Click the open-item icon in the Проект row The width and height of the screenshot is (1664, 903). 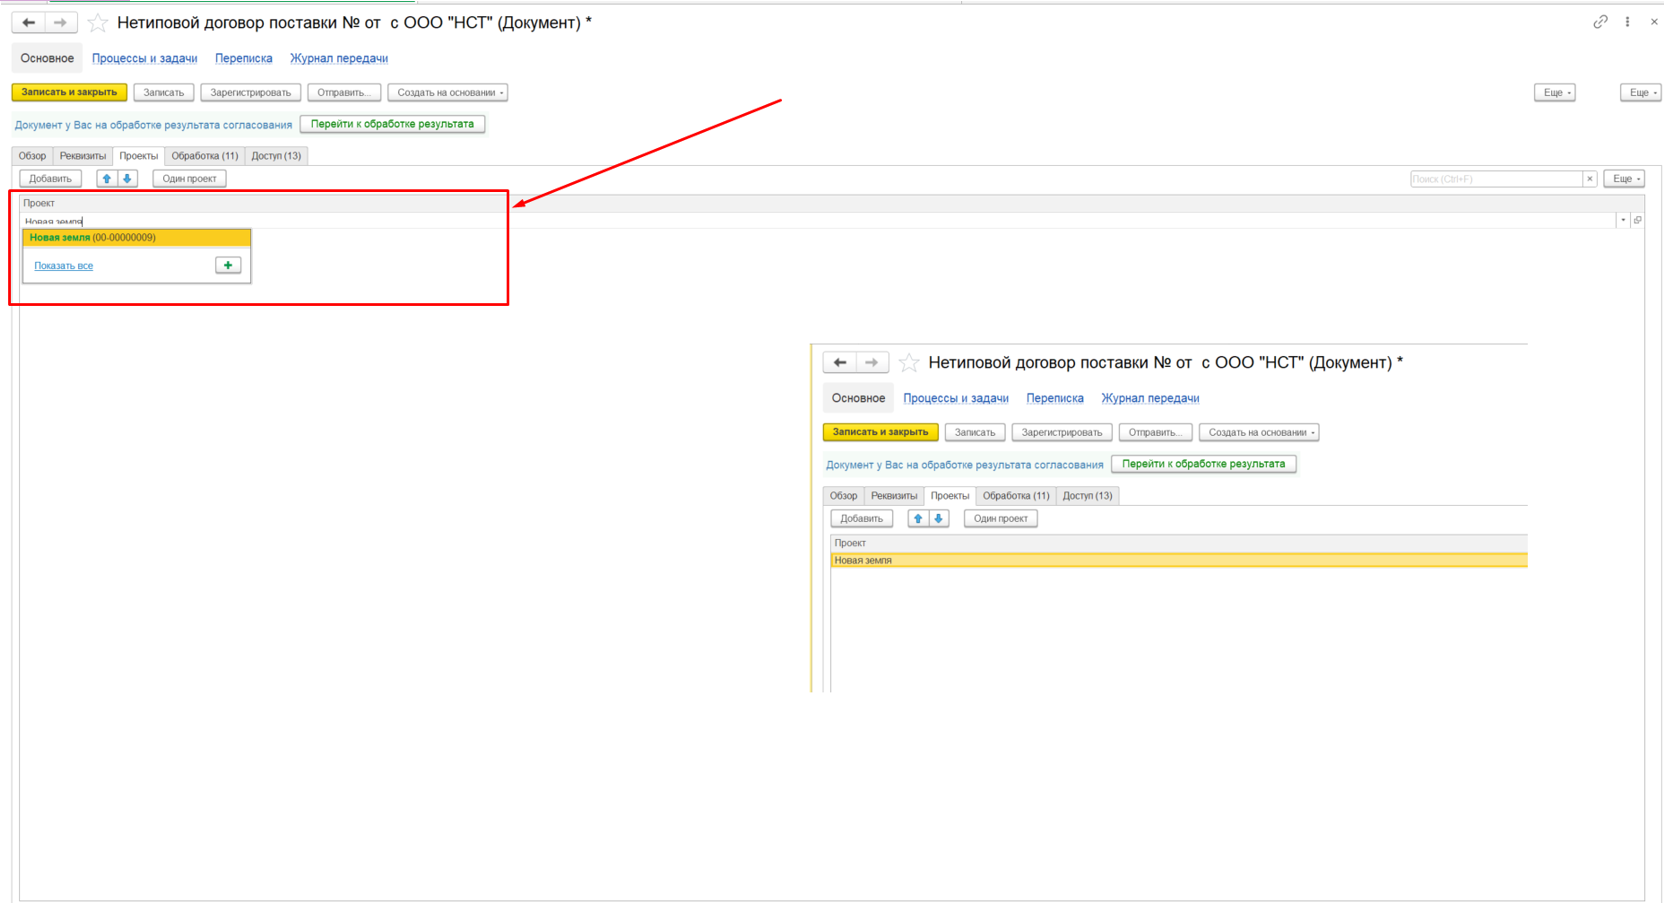[1637, 220]
